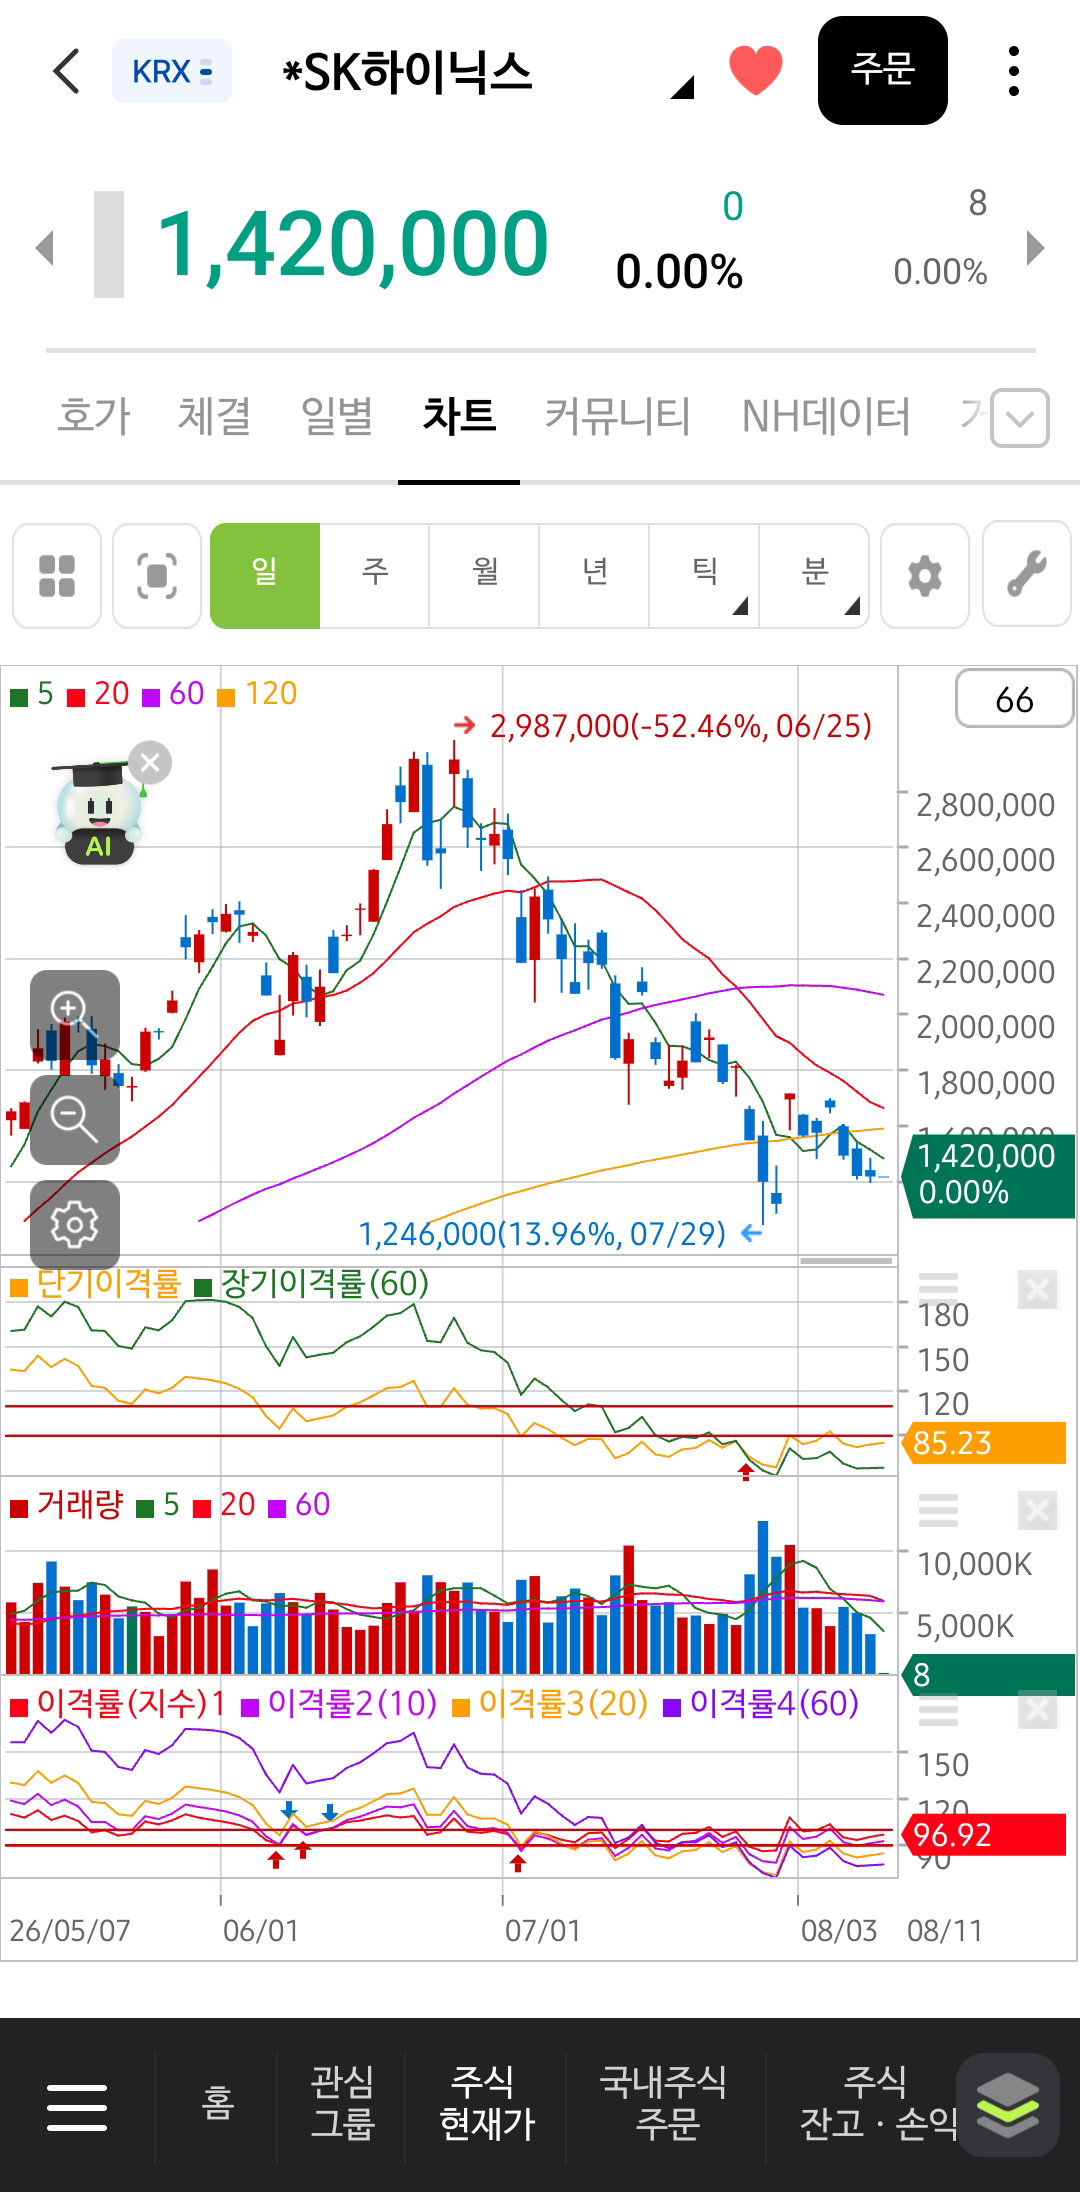Tap the KRX exchange selector badge
The height and width of the screenshot is (2192, 1080).
click(x=172, y=71)
